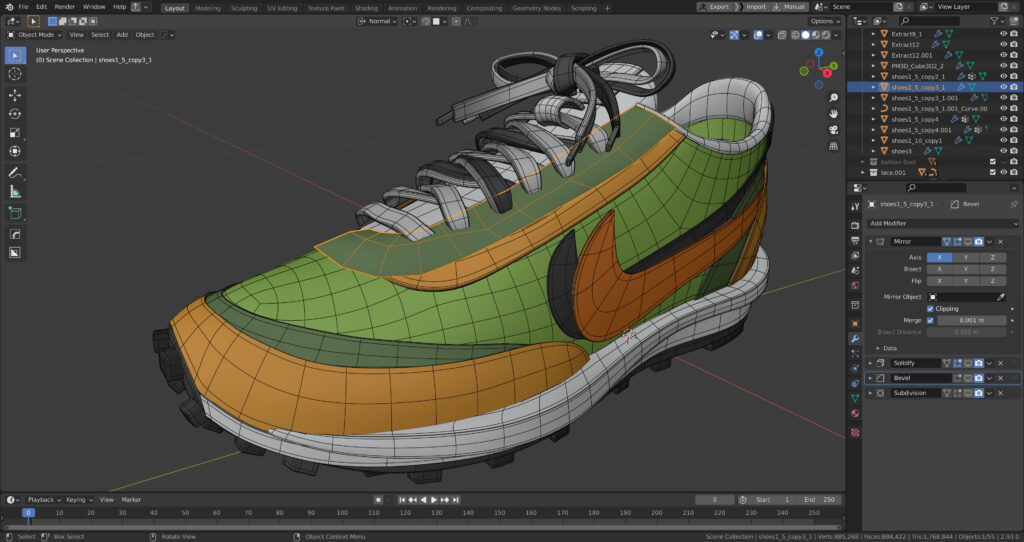
Task: Open the Render menu
Action: click(65, 7)
